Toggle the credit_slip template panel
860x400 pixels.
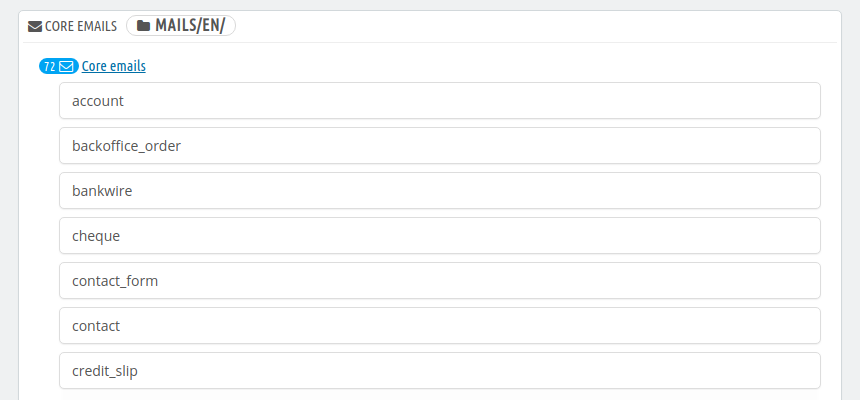[x=440, y=370]
